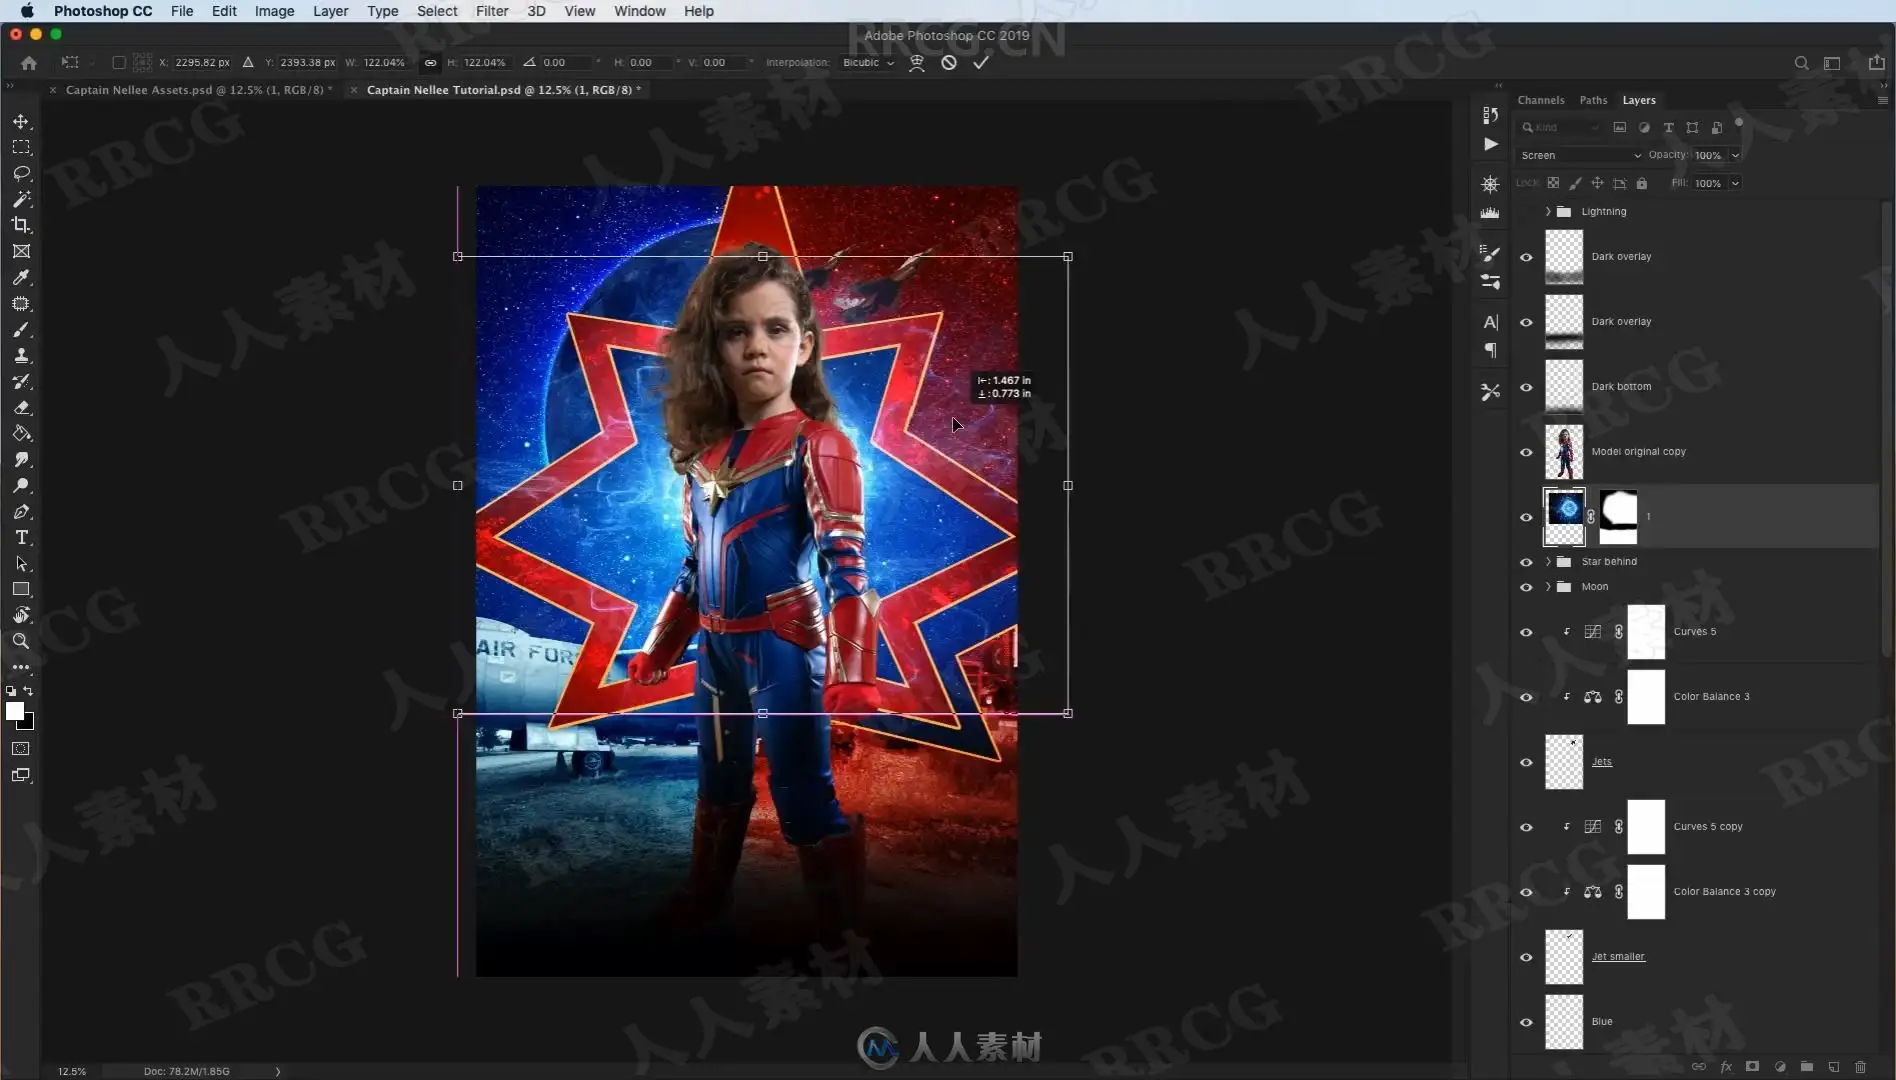Toggle visibility of the Blue layer

pyautogui.click(x=1526, y=1022)
